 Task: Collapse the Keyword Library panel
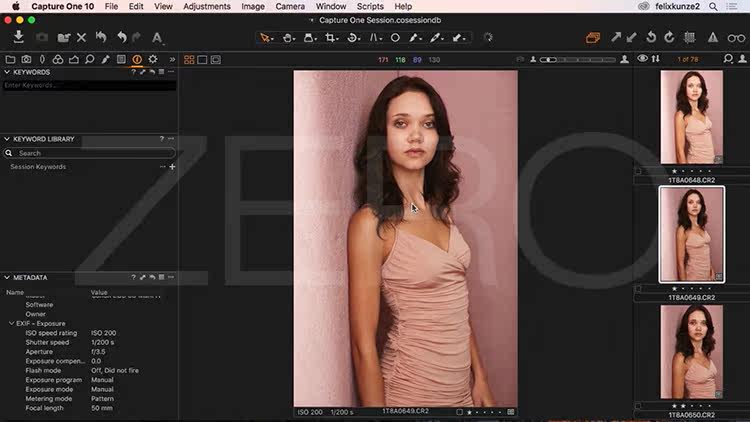coord(7,139)
